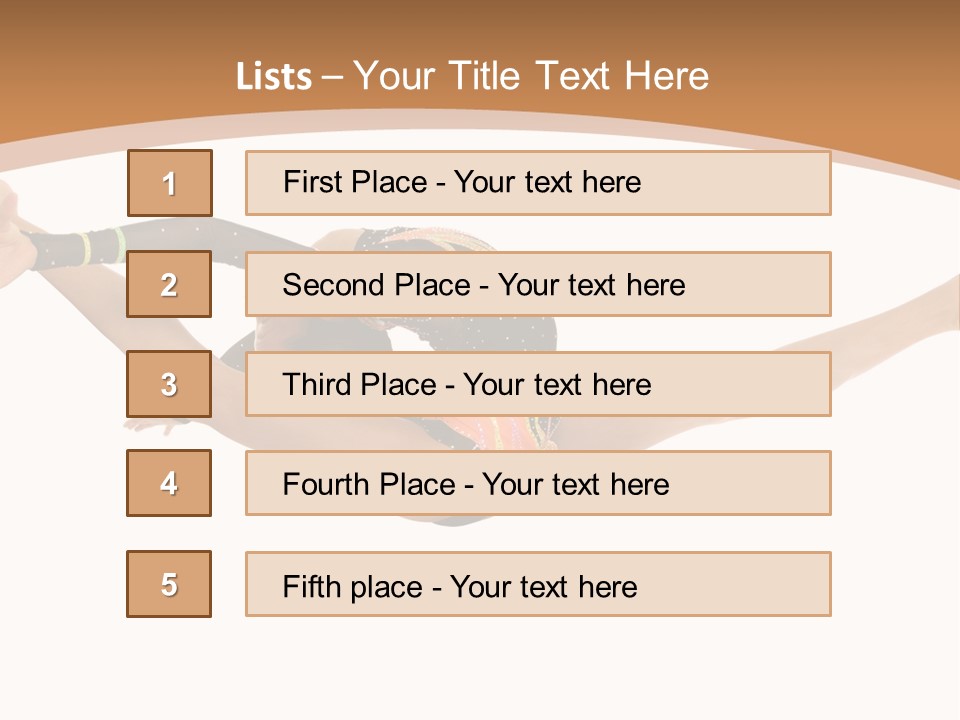Click "Your text here" in the Fourth Place row
960x720 pixels.
click(x=575, y=485)
